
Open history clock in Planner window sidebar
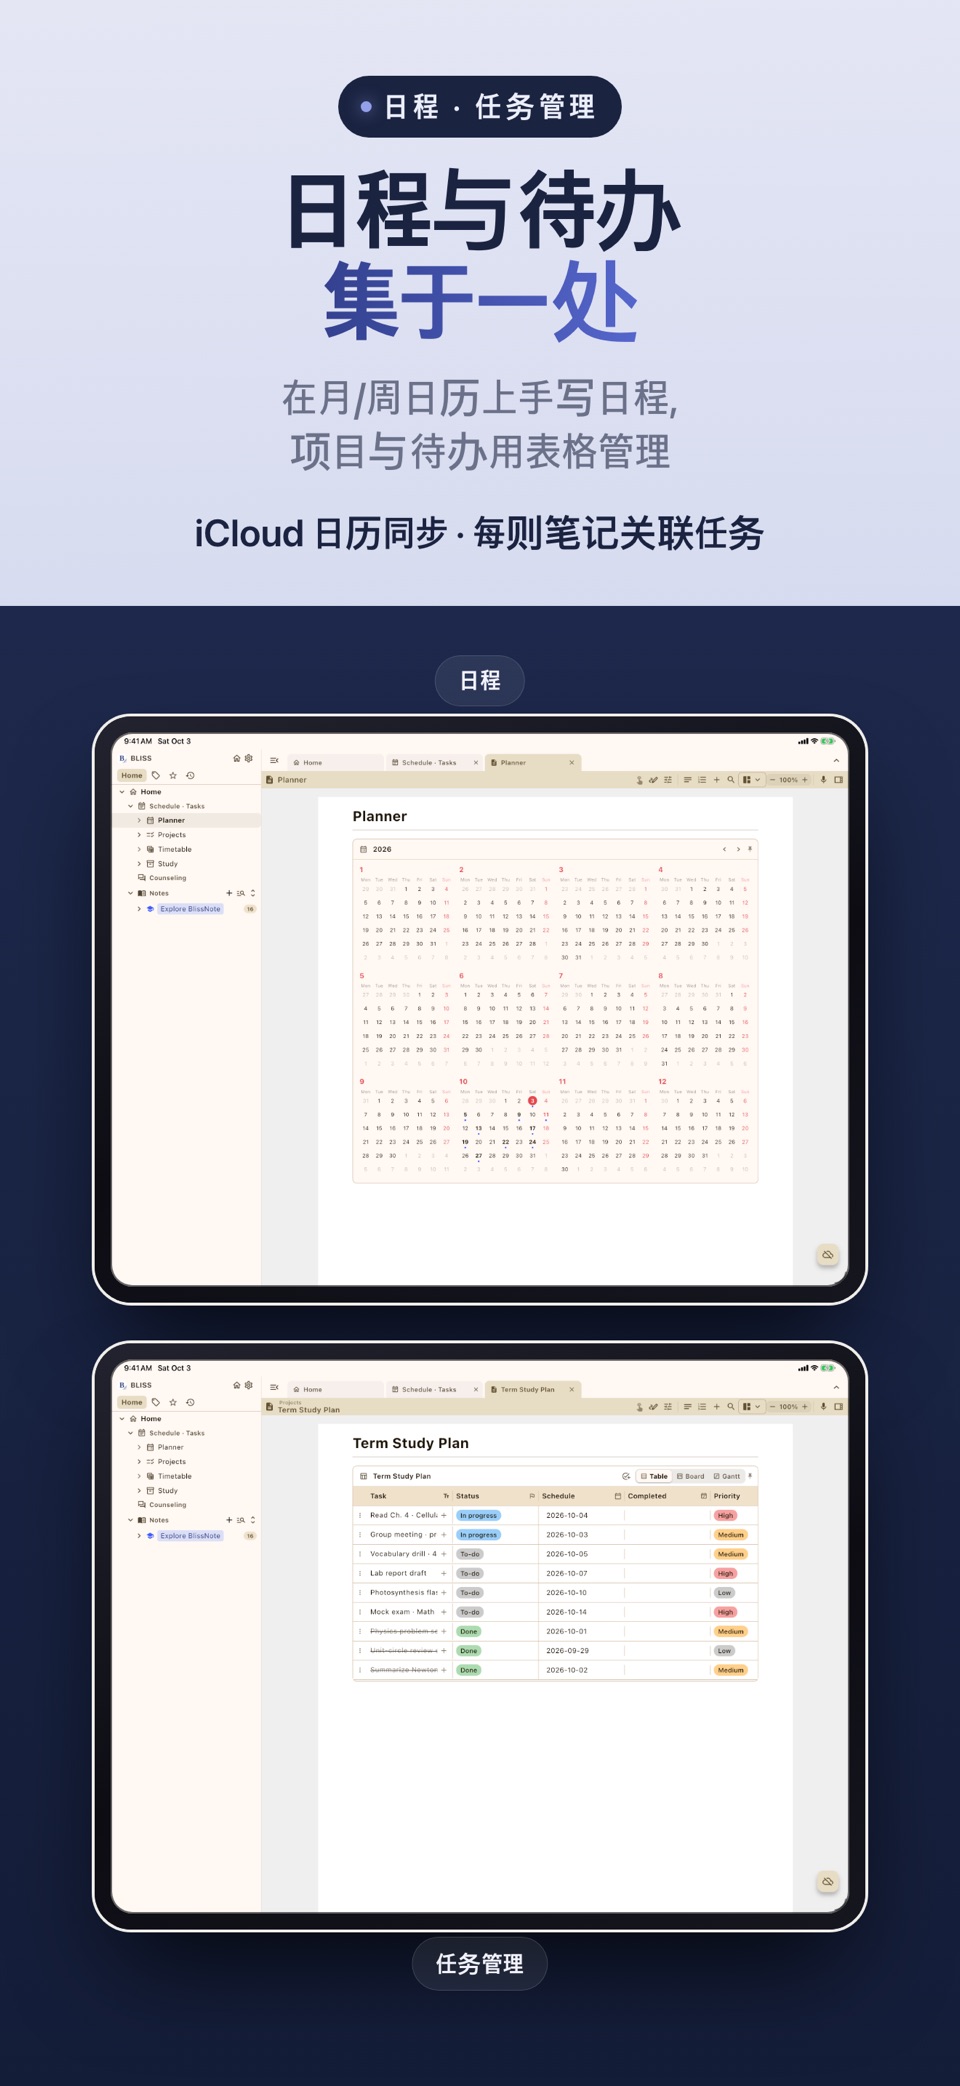click(x=190, y=775)
